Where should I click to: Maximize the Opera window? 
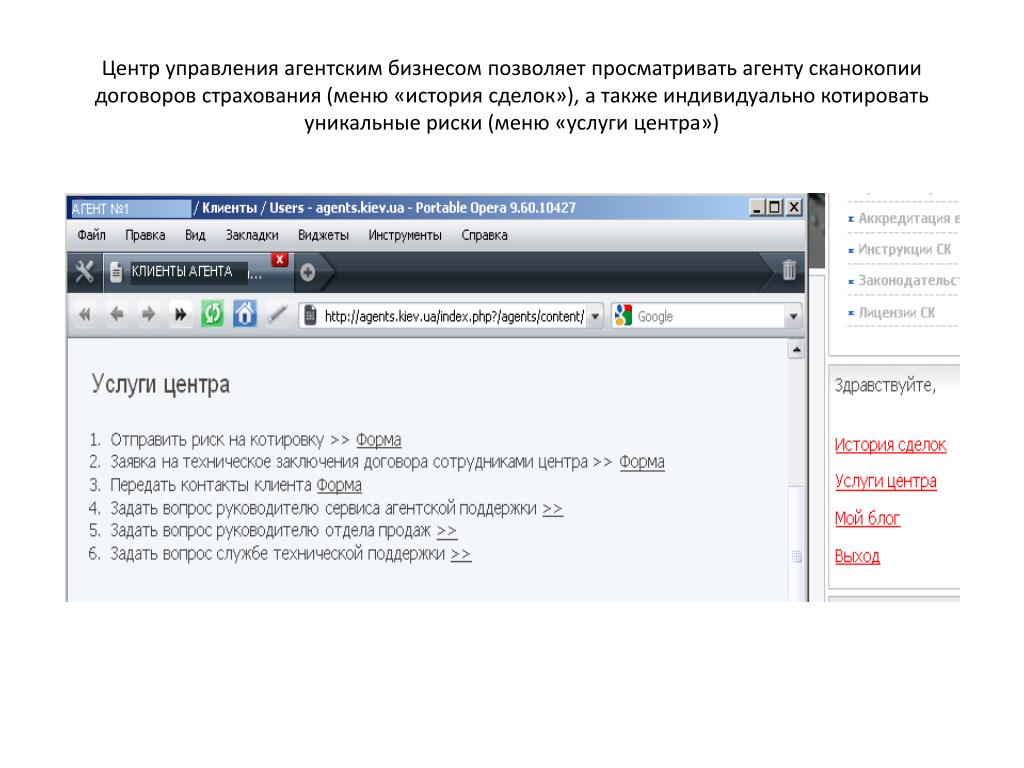775,208
